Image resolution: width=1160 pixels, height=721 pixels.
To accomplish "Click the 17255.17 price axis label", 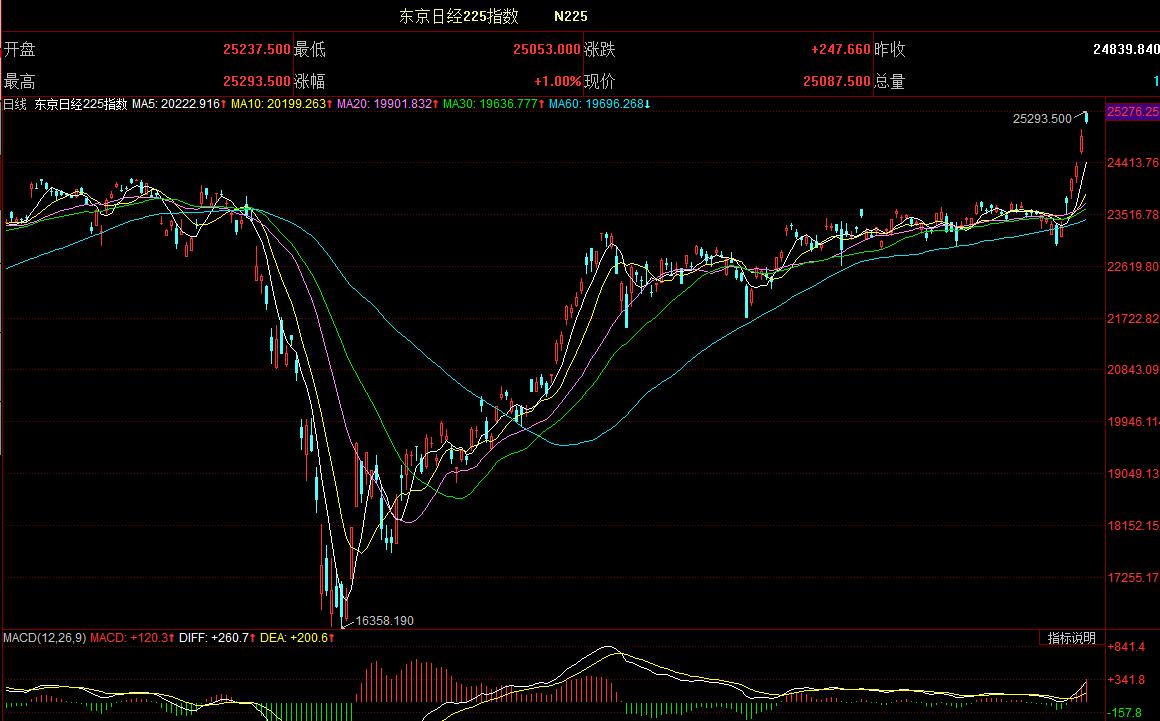I will pyautogui.click(x=1133, y=577).
